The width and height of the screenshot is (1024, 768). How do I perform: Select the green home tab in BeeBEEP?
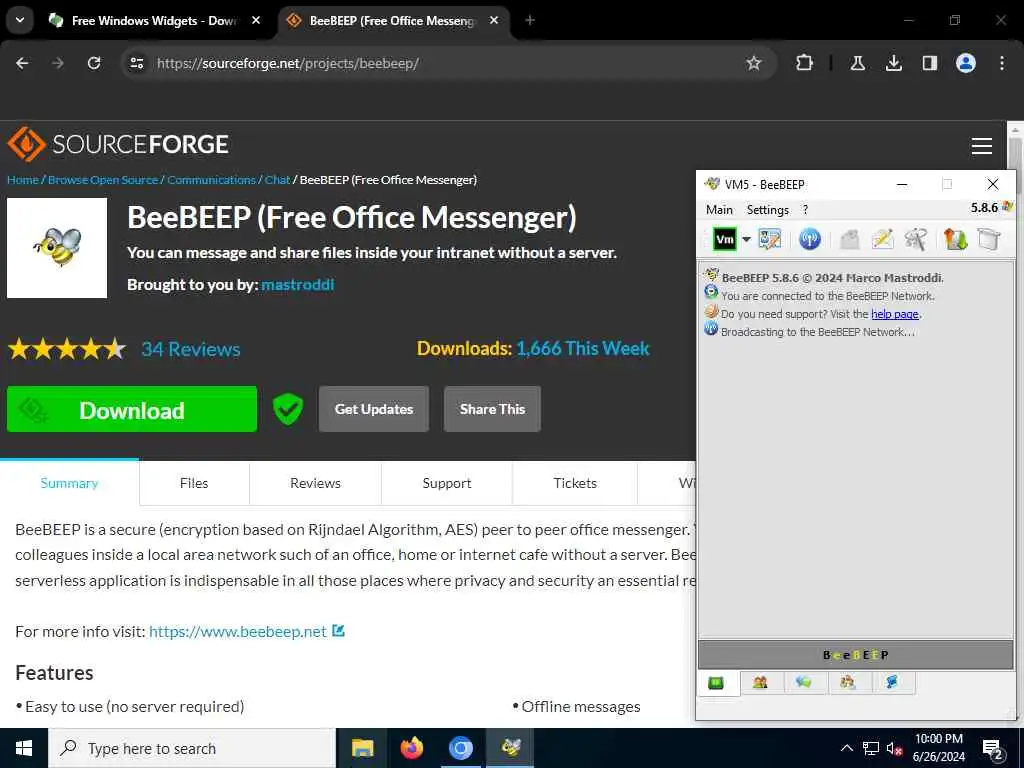point(716,683)
